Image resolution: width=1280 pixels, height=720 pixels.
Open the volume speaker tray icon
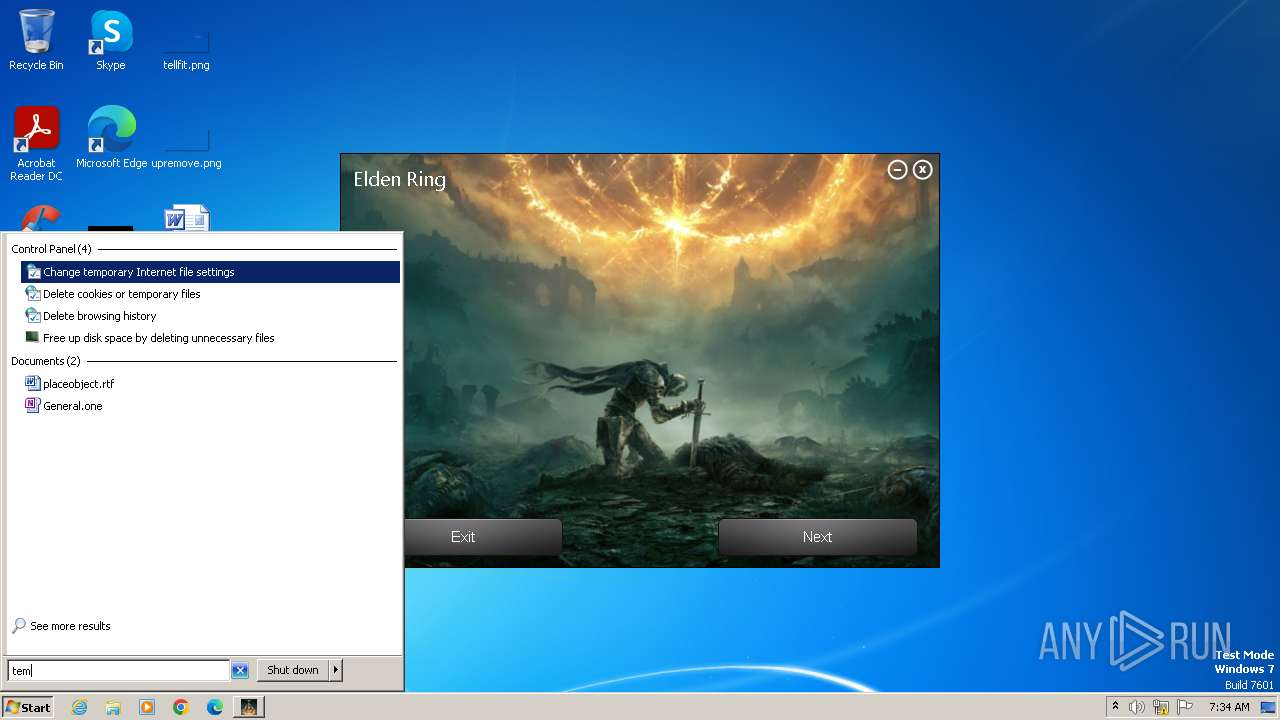[x=1137, y=707]
